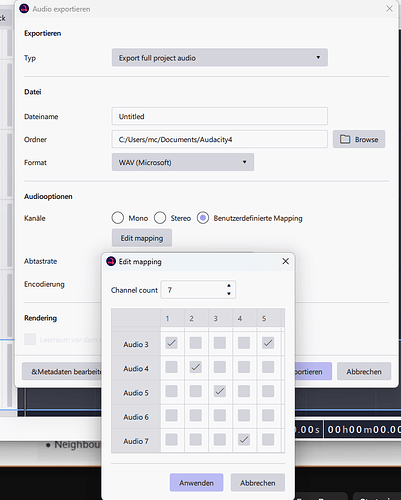Uncheck Audio 4 channel 2 checkbox
401x500 pixels.
coord(196,367)
